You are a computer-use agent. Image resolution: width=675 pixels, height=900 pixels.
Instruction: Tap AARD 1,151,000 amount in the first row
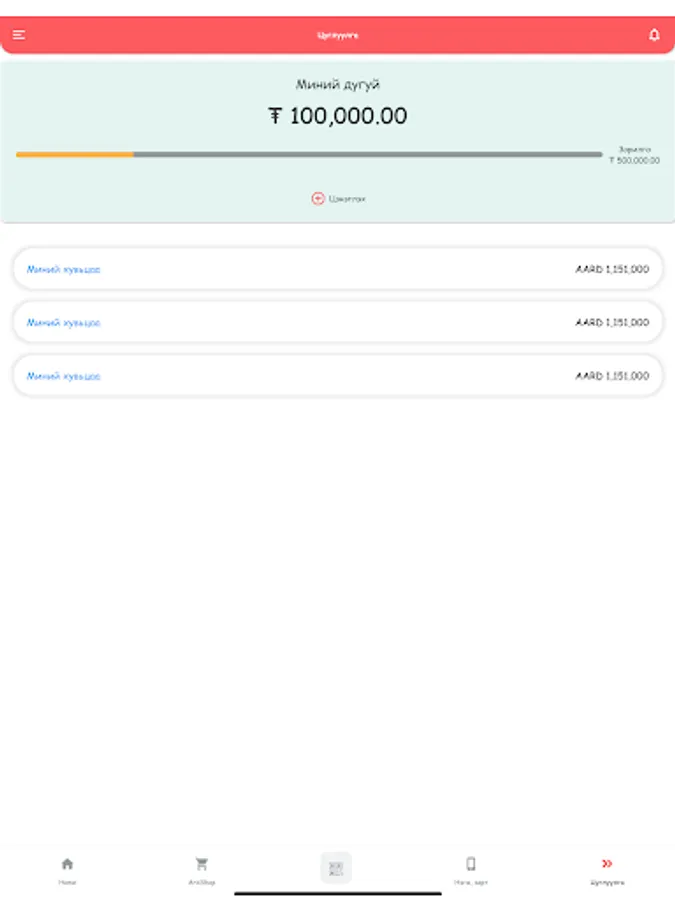612,269
